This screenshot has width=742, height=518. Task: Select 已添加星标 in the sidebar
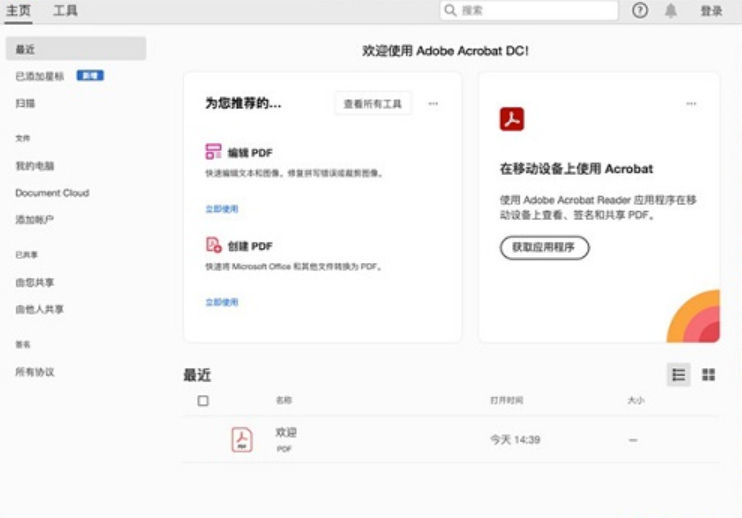[x=40, y=76]
